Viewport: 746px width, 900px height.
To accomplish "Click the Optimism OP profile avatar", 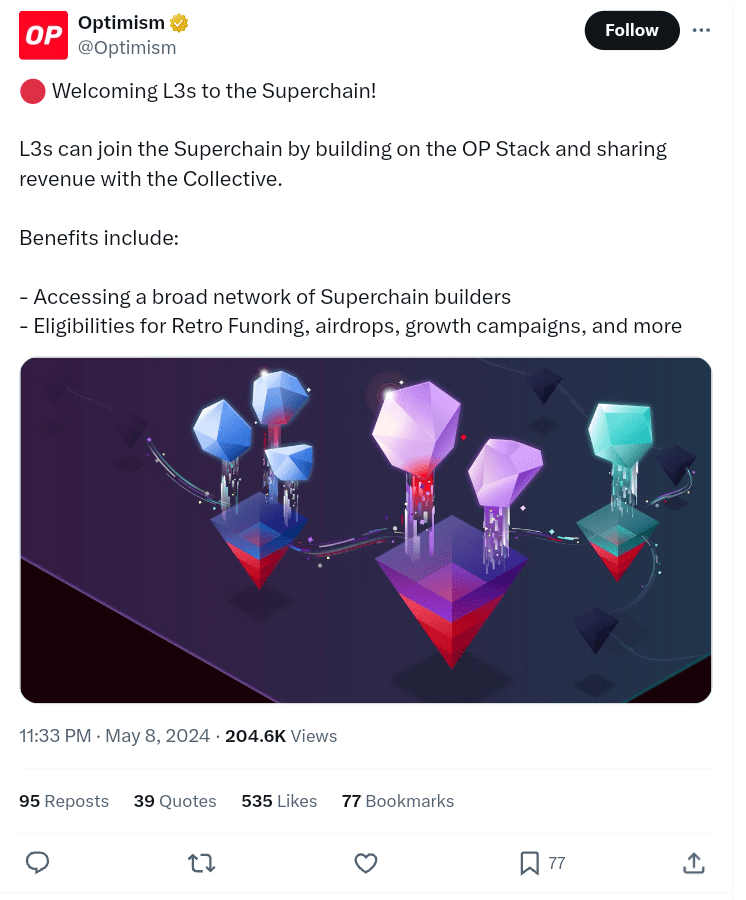I will click(44, 35).
